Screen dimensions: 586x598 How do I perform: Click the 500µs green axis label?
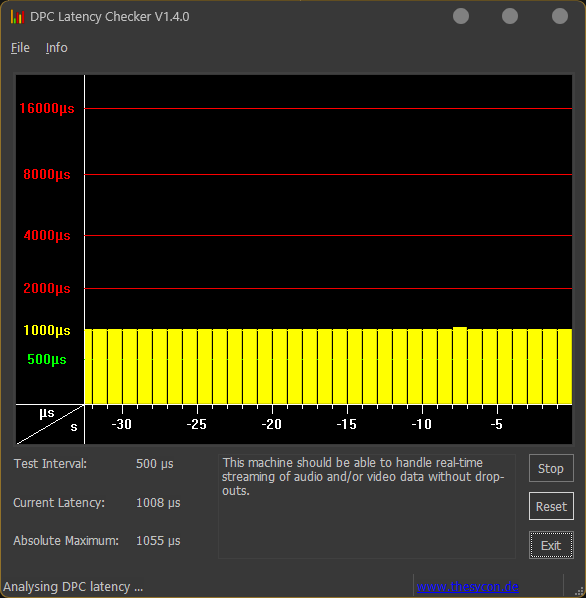(47, 359)
